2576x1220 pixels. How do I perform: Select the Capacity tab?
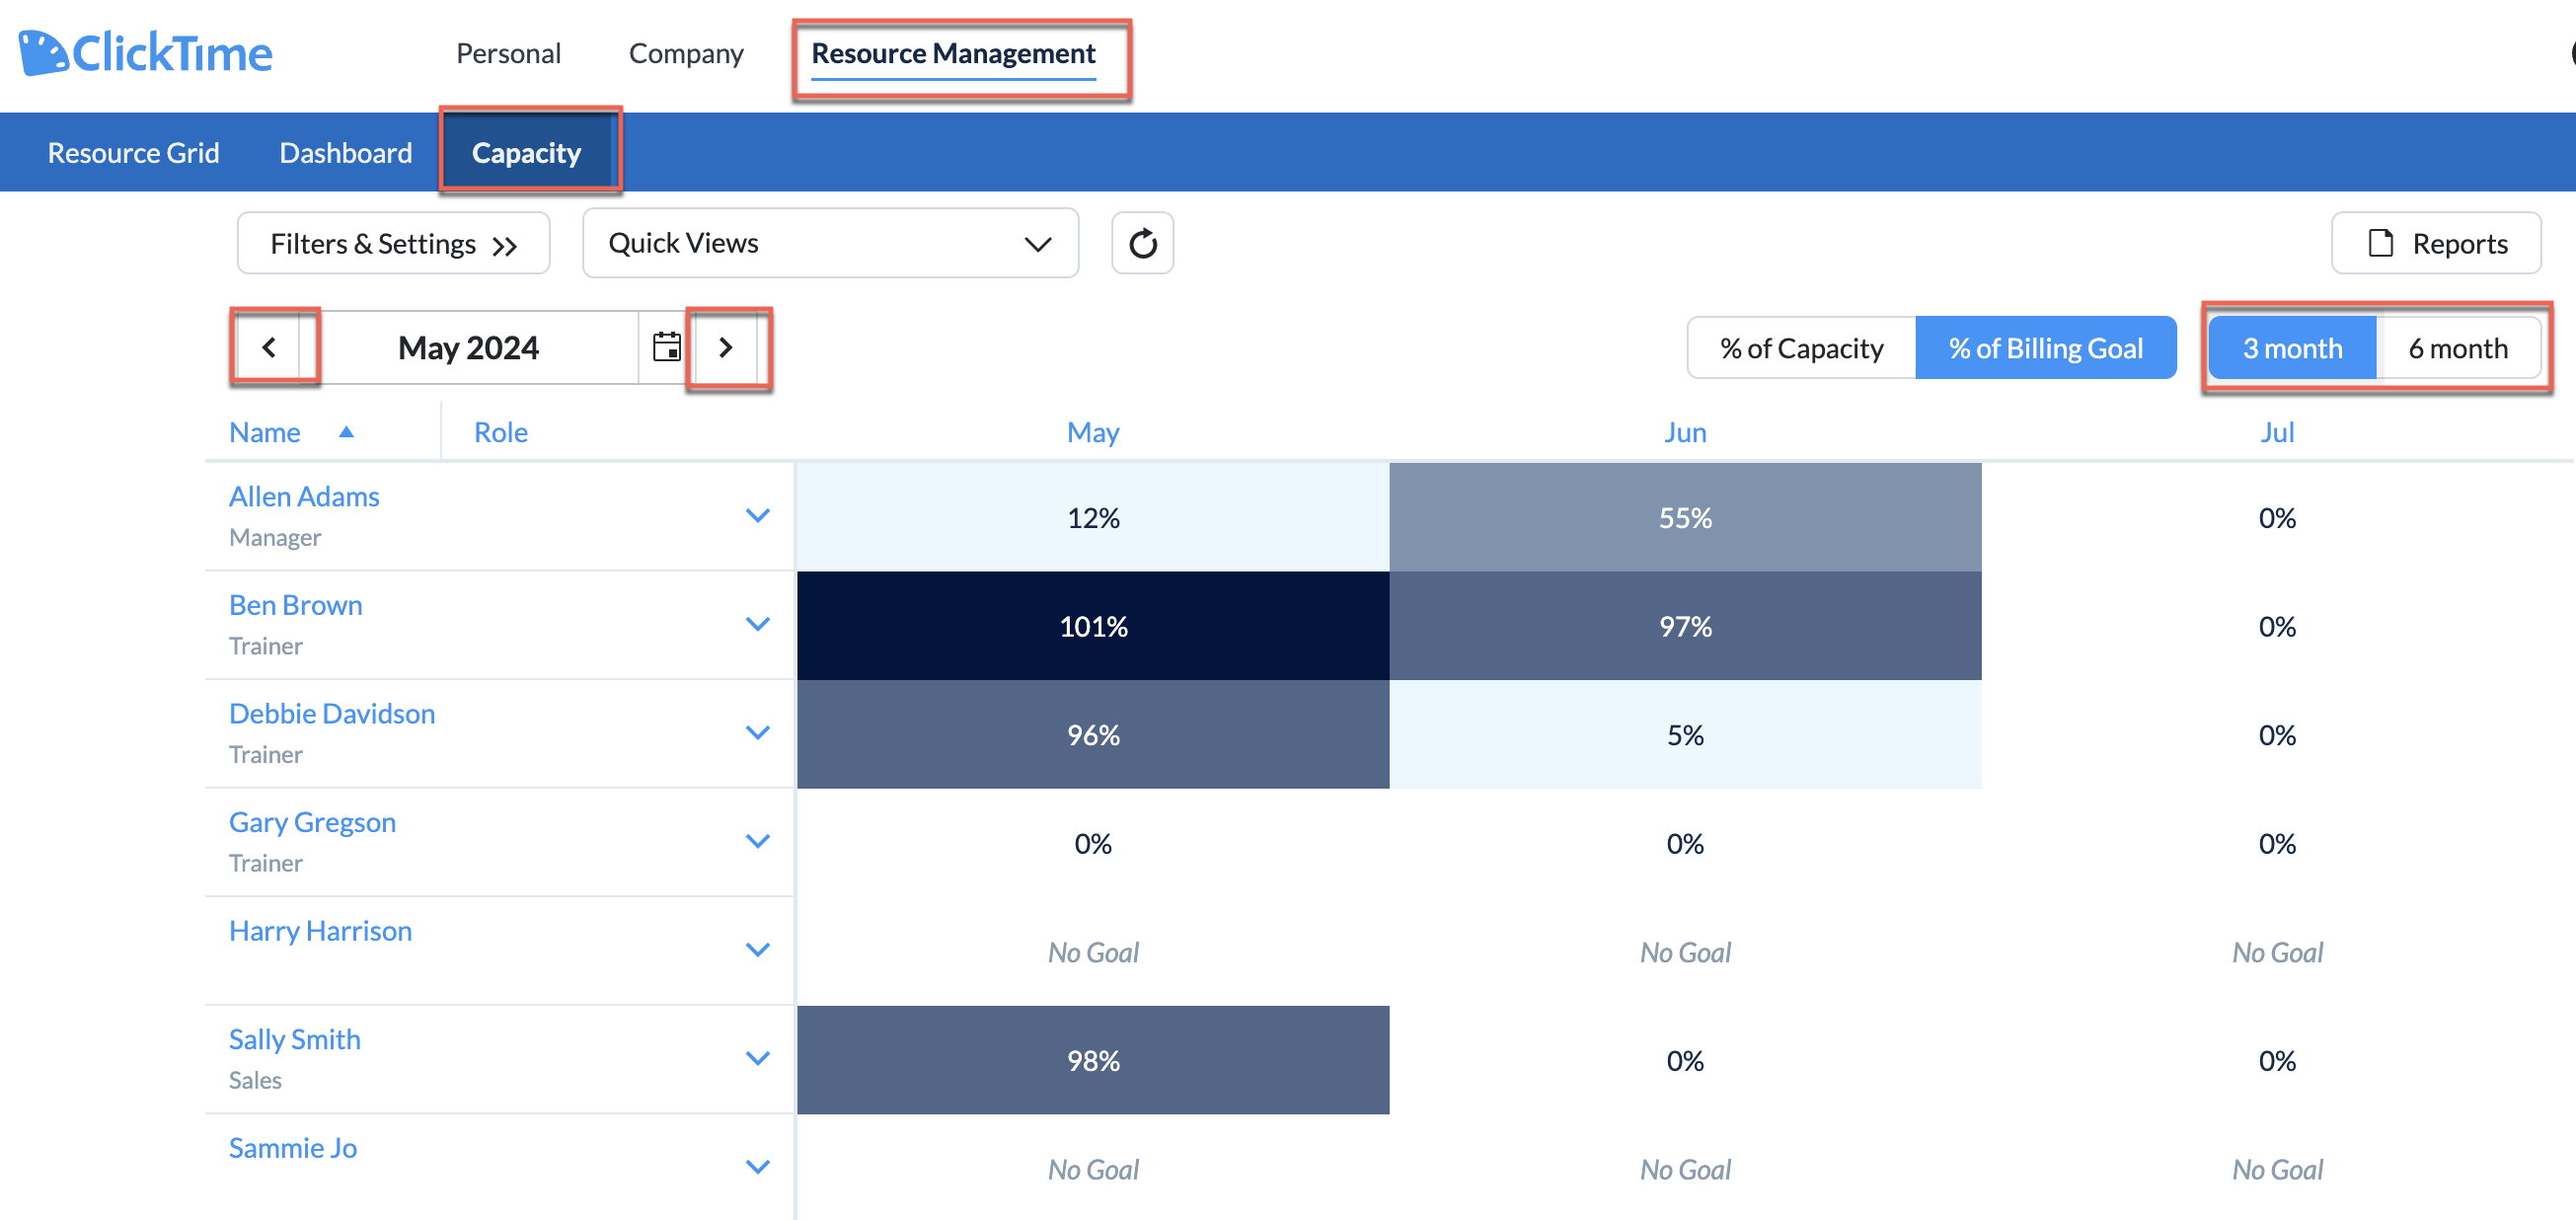pos(526,152)
